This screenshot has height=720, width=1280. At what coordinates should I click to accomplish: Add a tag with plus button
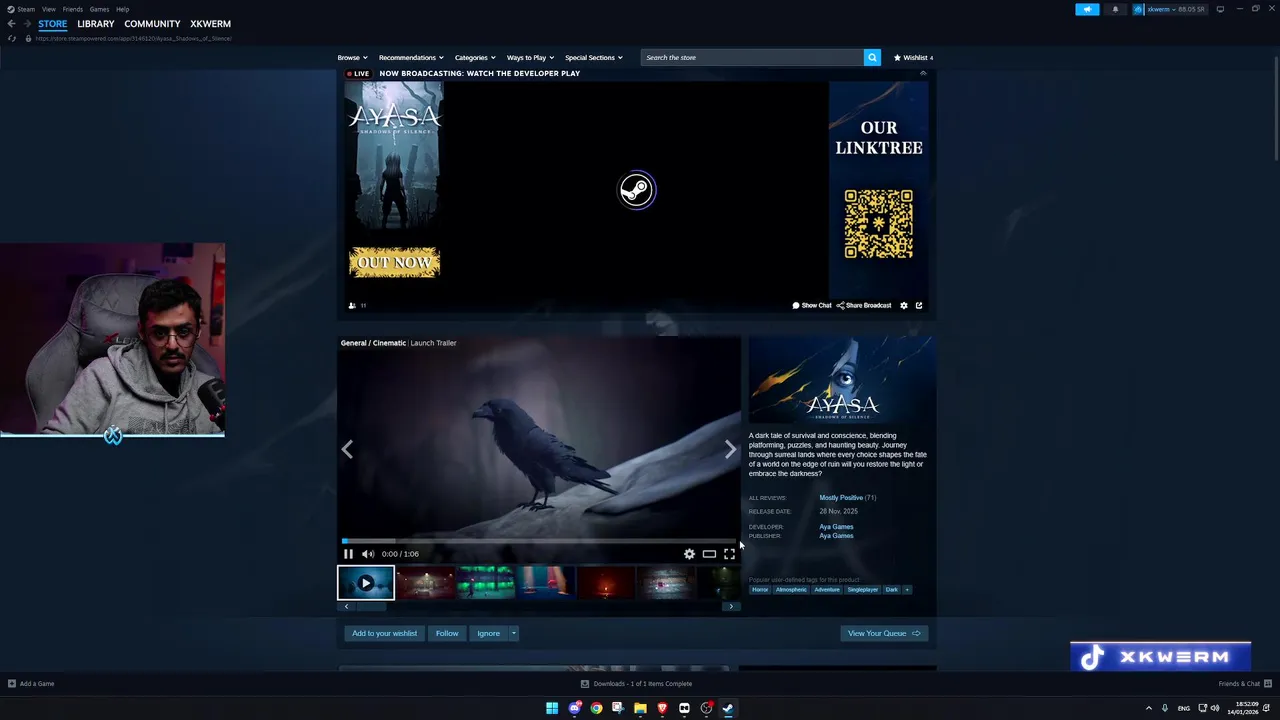pyautogui.click(x=907, y=590)
